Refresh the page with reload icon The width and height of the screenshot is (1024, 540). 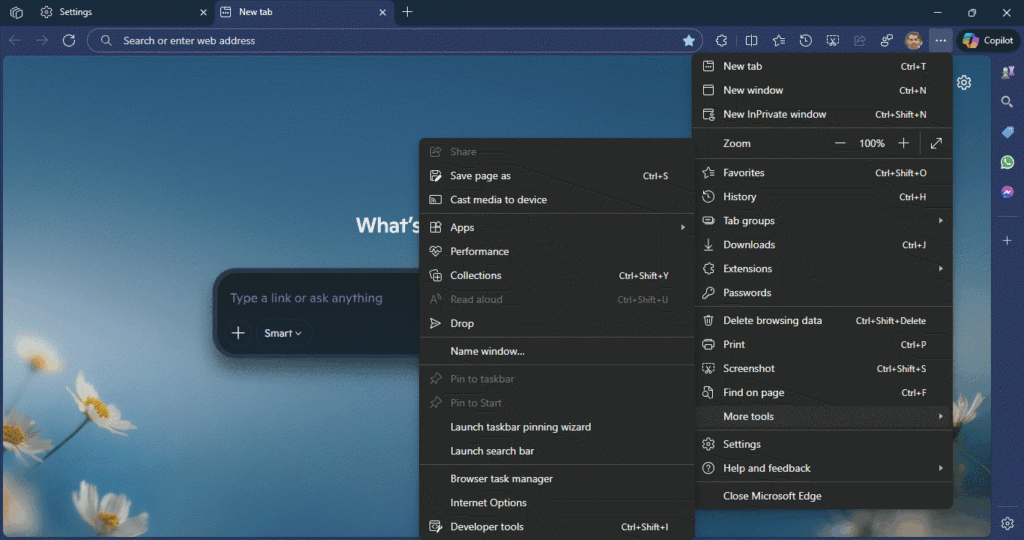coord(69,40)
